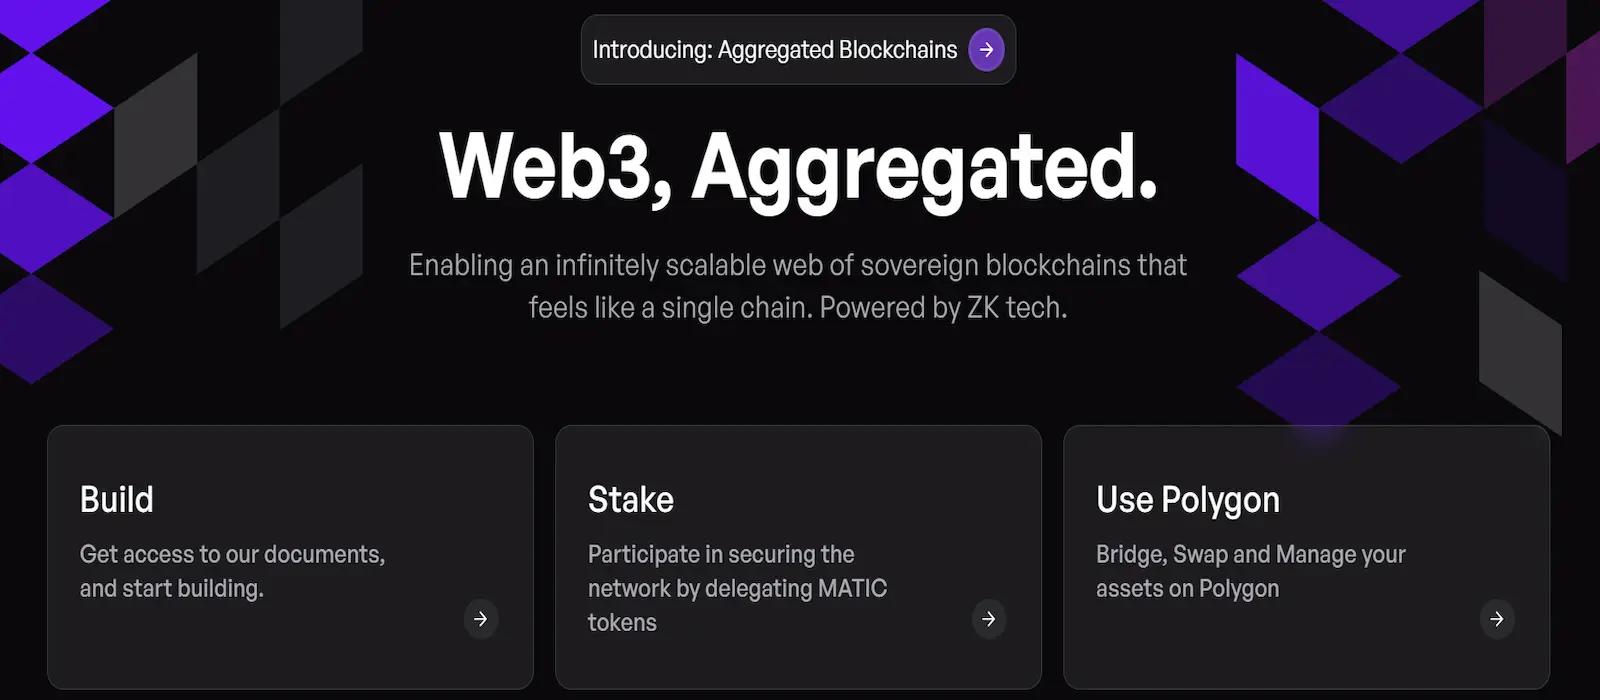Click 'Get access to our documents' text
The width and height of the screenshot is (1600, 700).
coord(232,554)
